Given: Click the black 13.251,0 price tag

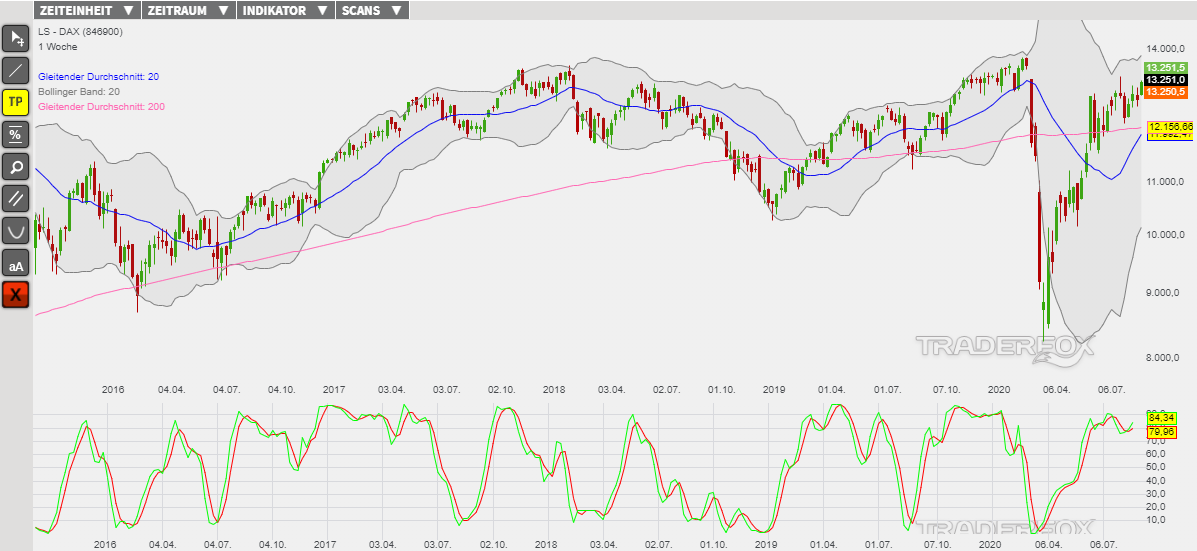Looking at the screenshot, I should coord(1166,79).
